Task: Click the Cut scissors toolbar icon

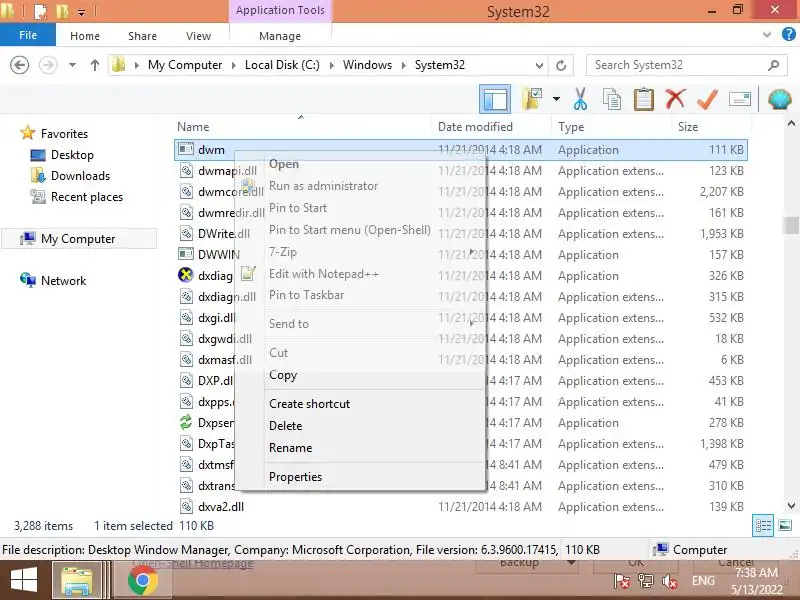Action: 580,99
